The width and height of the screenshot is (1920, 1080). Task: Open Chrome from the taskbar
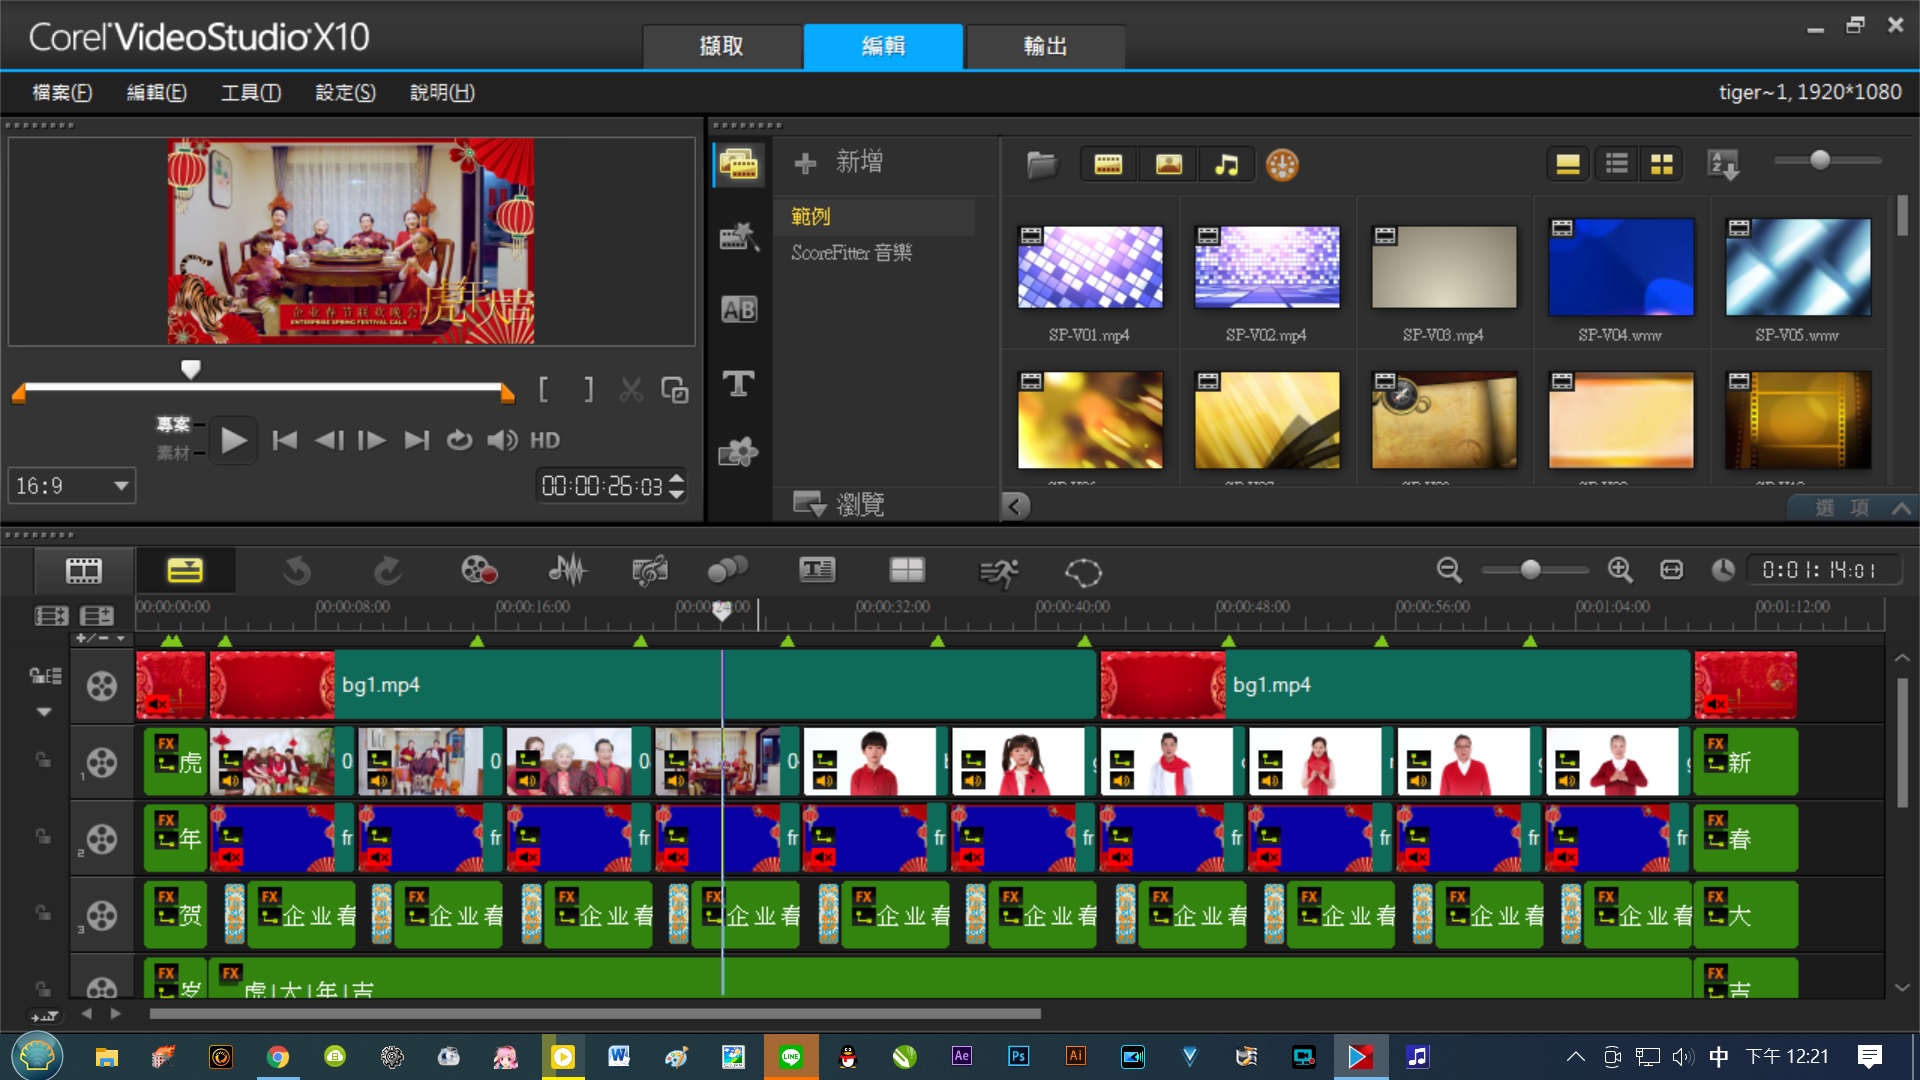pos(278,1057)
